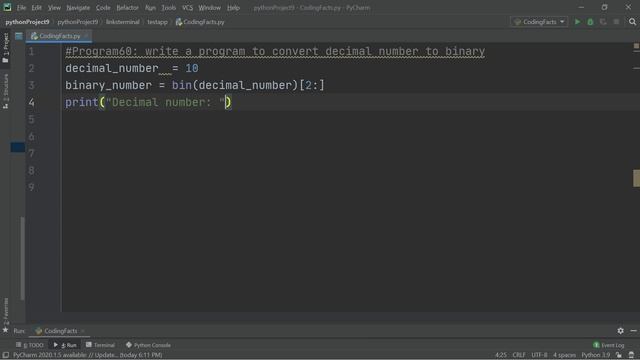Open the Python Console tool window
Image resolution: width=640 pixels, height=360 pixels.
(148, 345)
